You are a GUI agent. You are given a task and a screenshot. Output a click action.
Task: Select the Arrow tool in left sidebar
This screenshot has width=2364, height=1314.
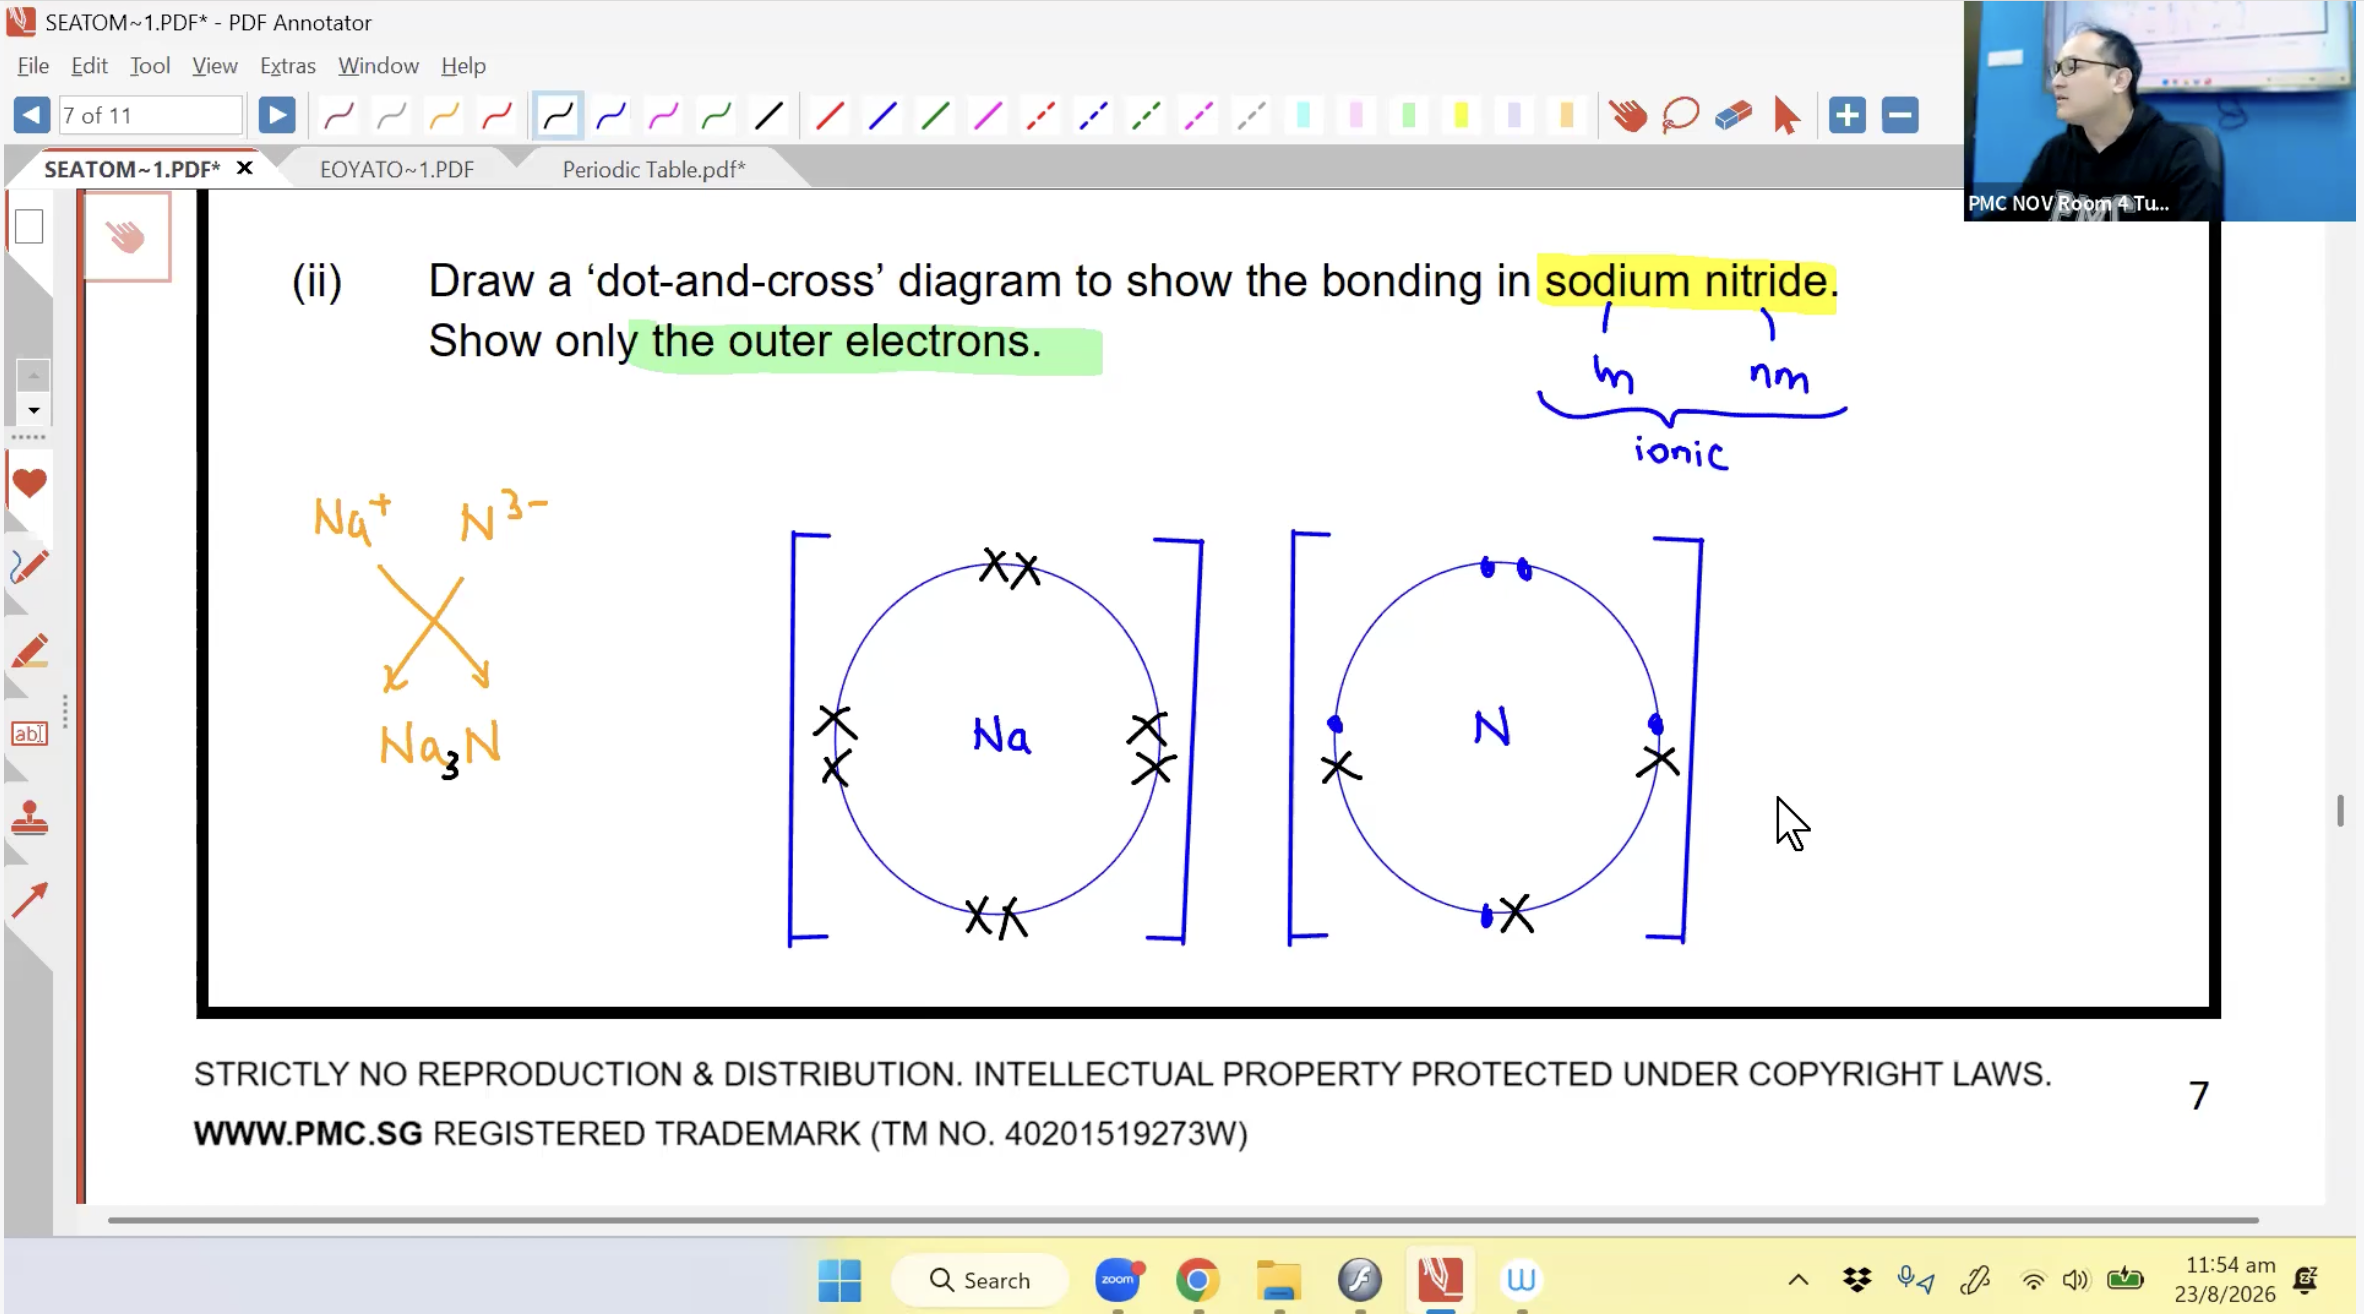29,901
